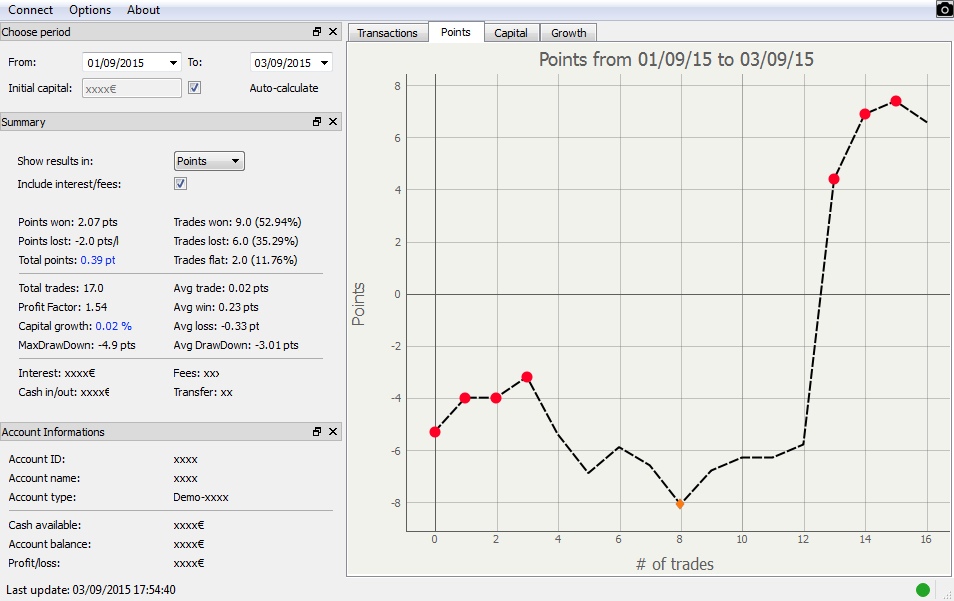Click the Capital growth value 0.02 %

(114, 326)
